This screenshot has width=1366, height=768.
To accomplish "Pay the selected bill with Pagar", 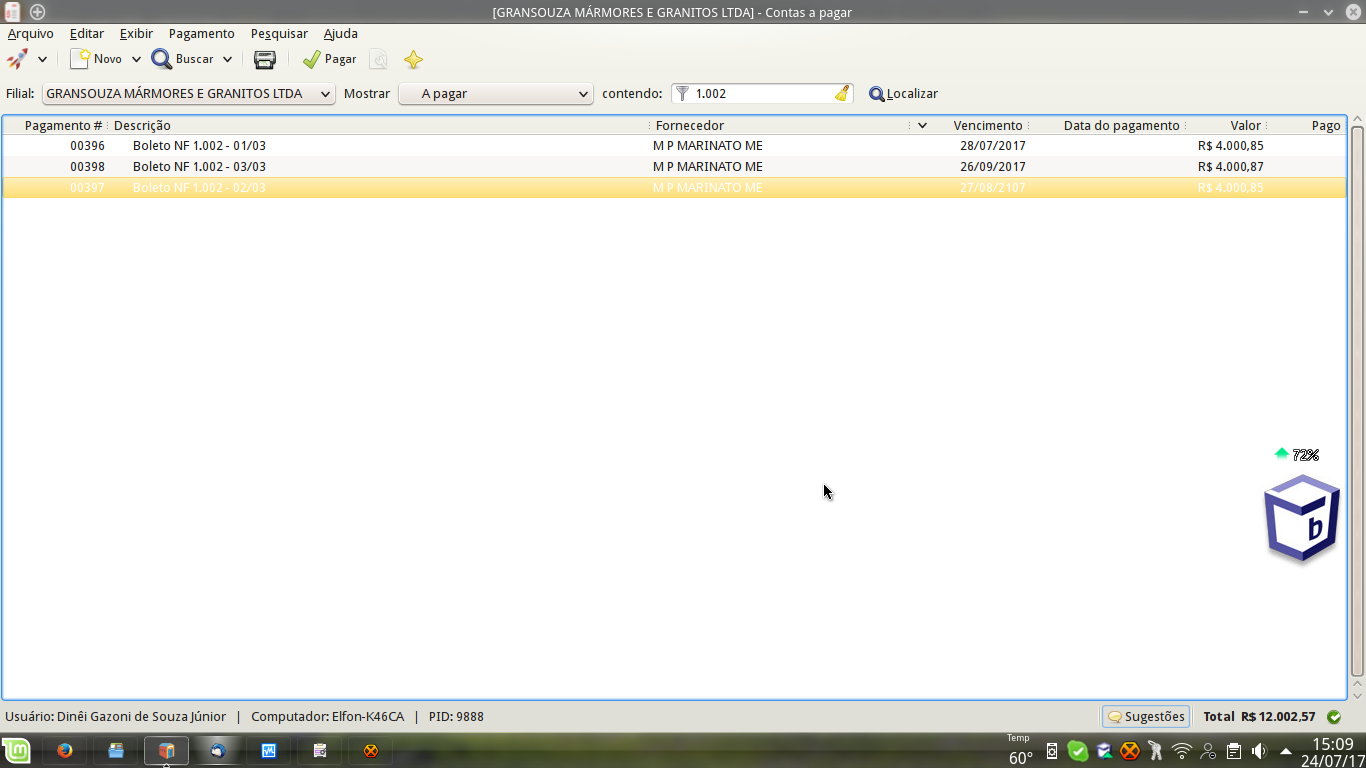I will coord(329,59).
